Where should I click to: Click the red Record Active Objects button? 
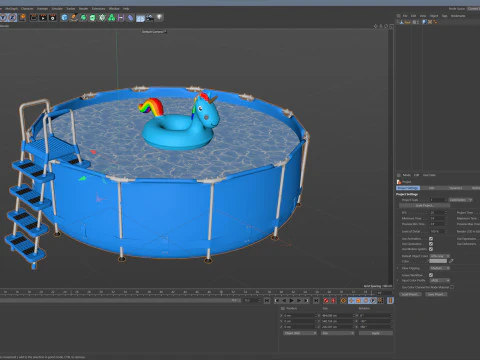click(x=326, y=301)
